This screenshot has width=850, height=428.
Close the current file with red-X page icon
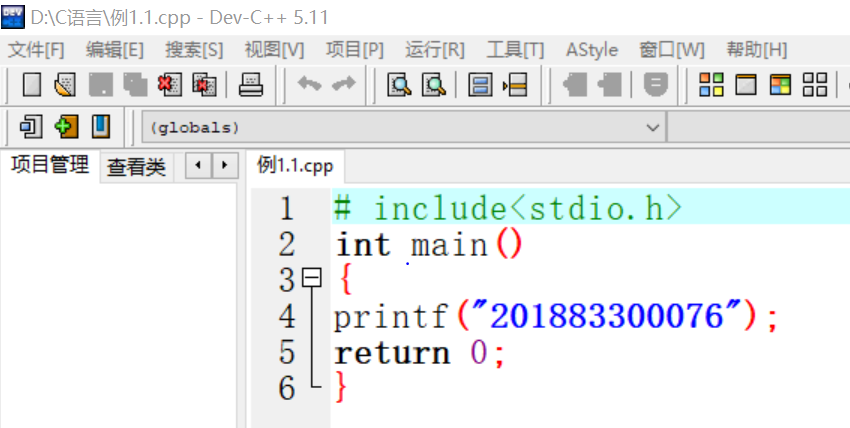[x=170, y=85]
